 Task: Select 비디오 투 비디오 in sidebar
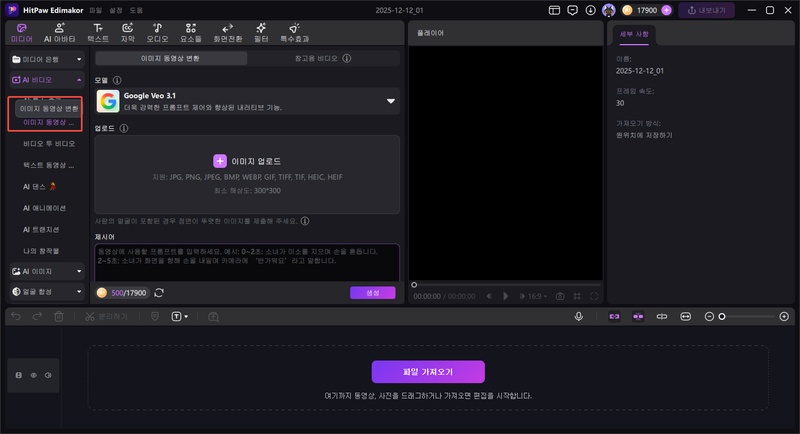coord(49,144)
